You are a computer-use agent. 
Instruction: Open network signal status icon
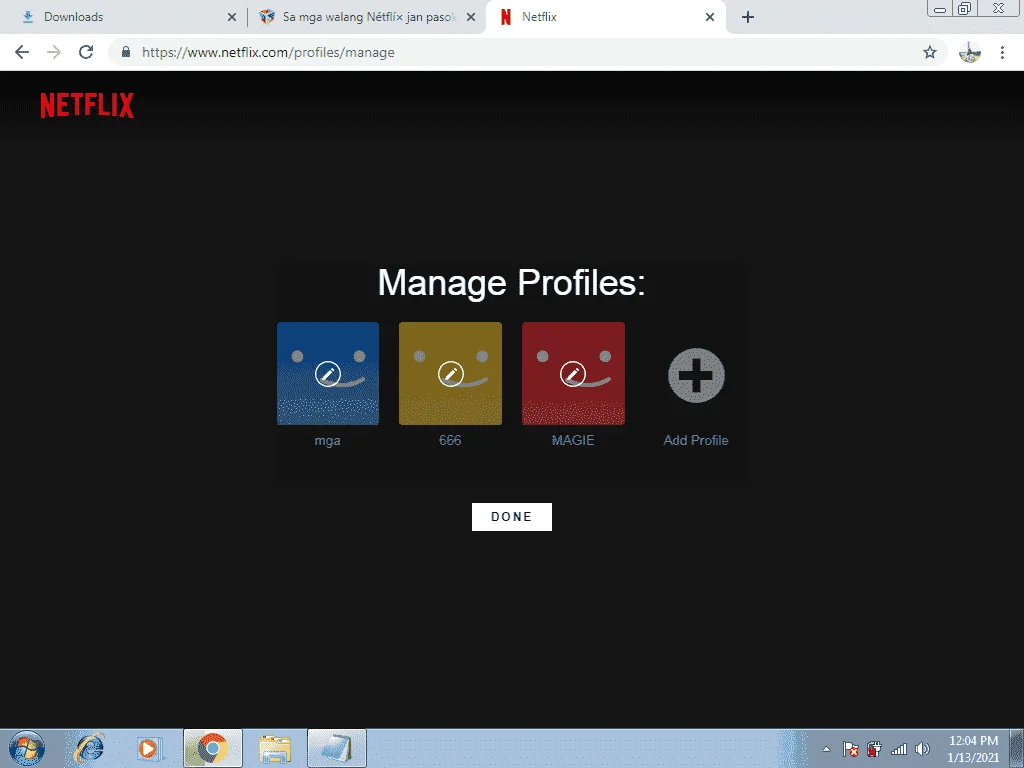click(899, 749)
